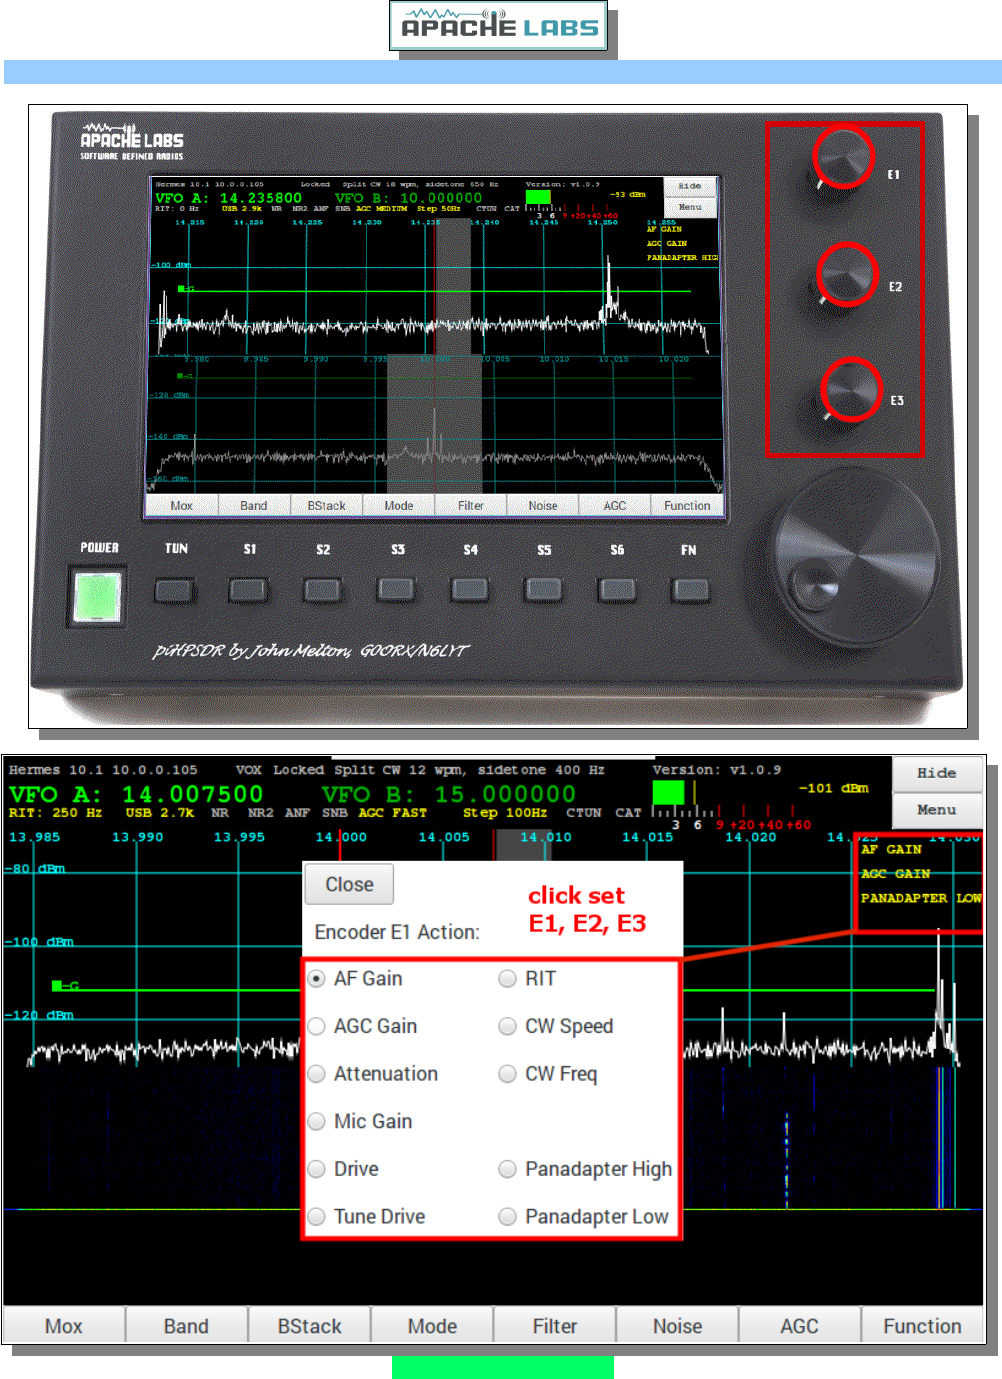Click the -101 dBm signal reading
This screenshot has height=1379, width=1002.
[833, 788]
